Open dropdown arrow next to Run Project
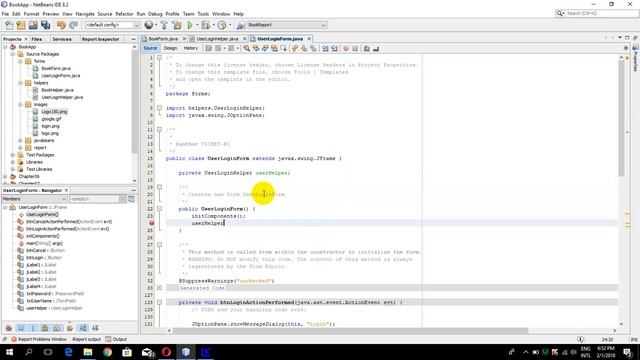The width and height of the screenshot is (640, 360). 197,25
